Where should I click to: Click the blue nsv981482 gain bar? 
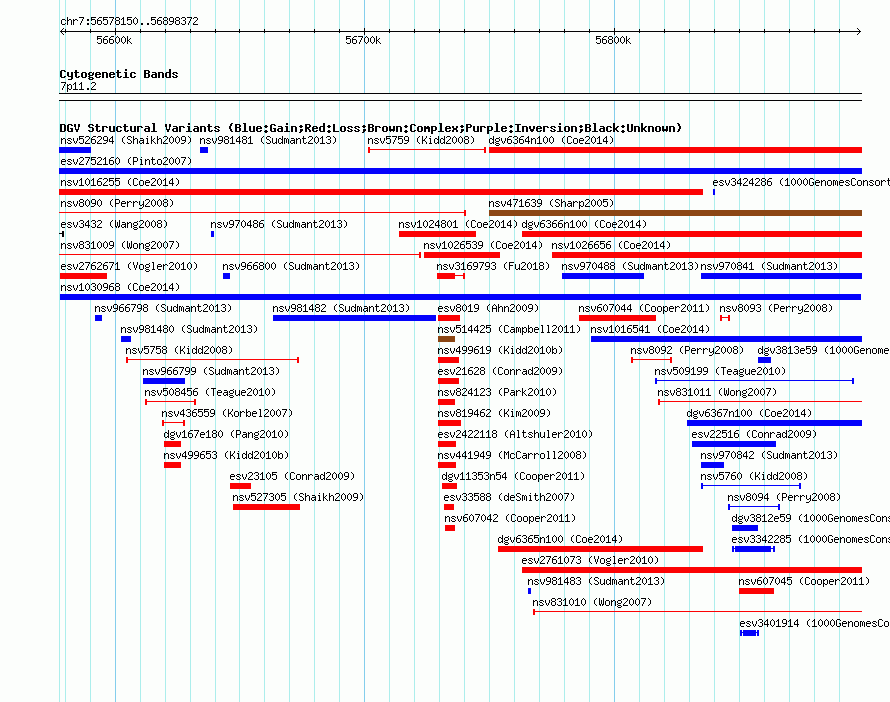[x=354, y=318]
